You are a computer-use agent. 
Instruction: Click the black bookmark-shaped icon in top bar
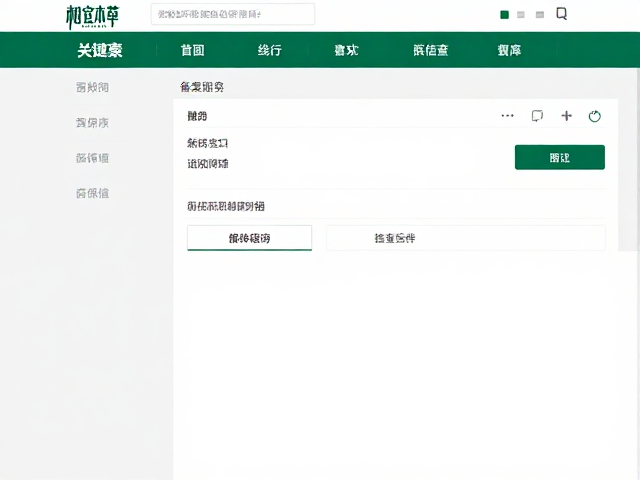click(x=562, y=14)
